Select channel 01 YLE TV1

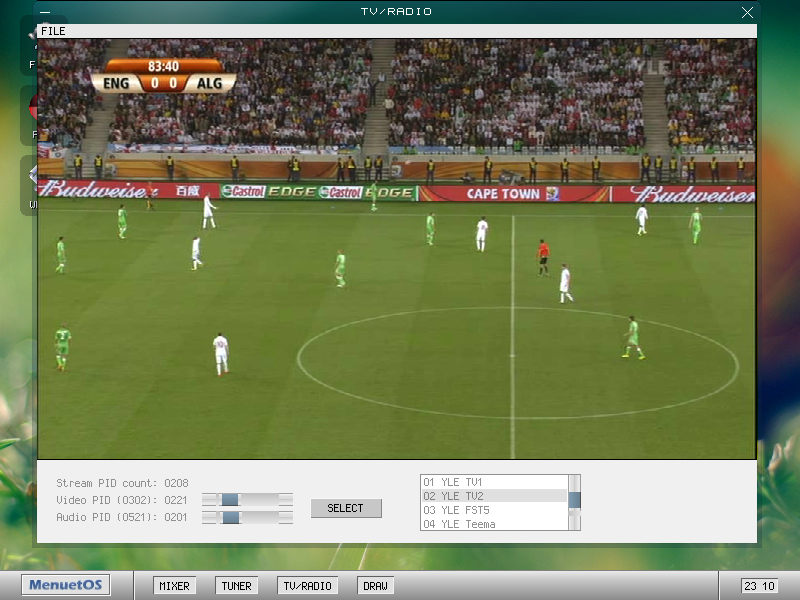click(x=494, y=482)
